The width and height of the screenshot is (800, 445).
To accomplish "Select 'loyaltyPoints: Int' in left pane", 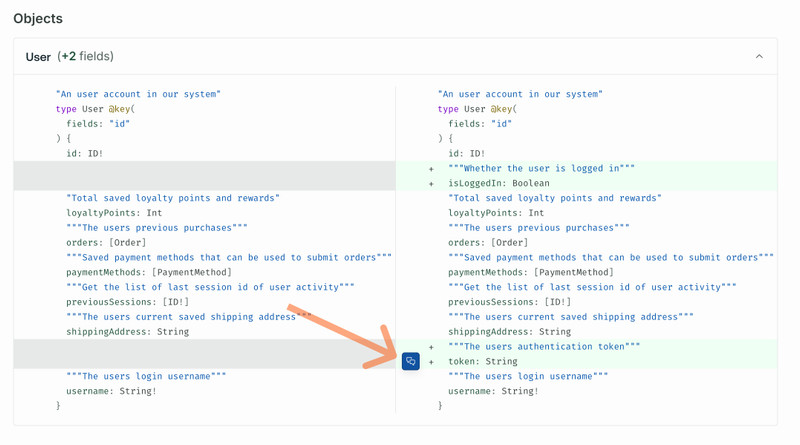I will pyautogui.click(x=114, y=213).
